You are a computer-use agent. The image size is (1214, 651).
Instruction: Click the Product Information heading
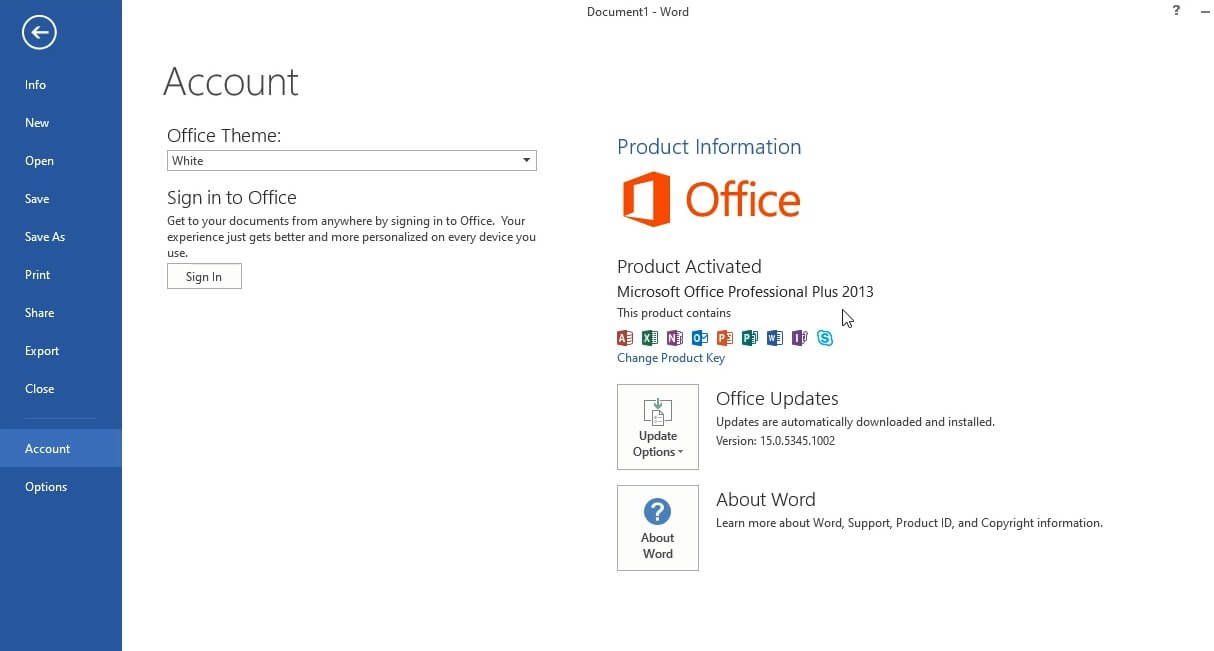709,147
